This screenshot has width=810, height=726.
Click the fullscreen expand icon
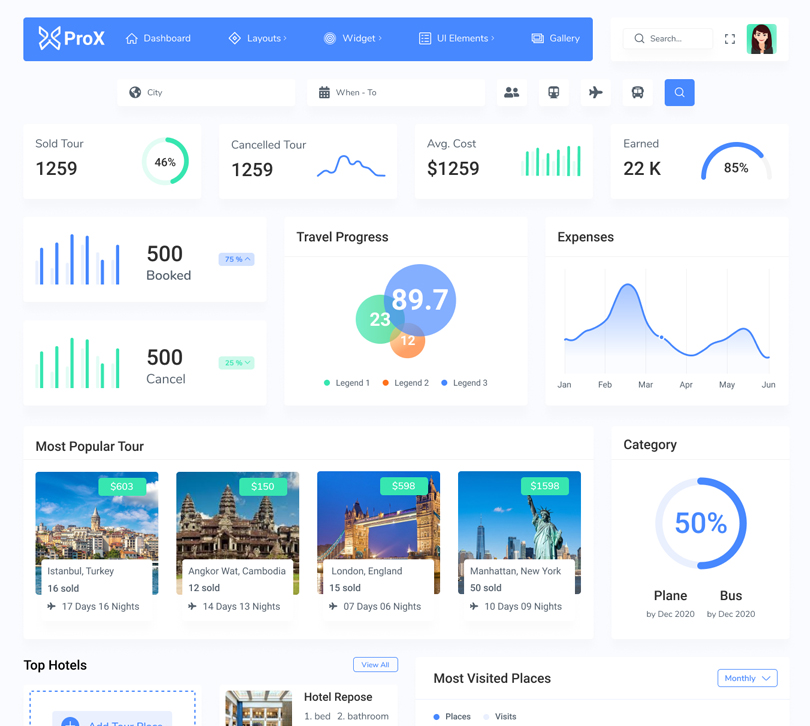(x=730, y=39)
